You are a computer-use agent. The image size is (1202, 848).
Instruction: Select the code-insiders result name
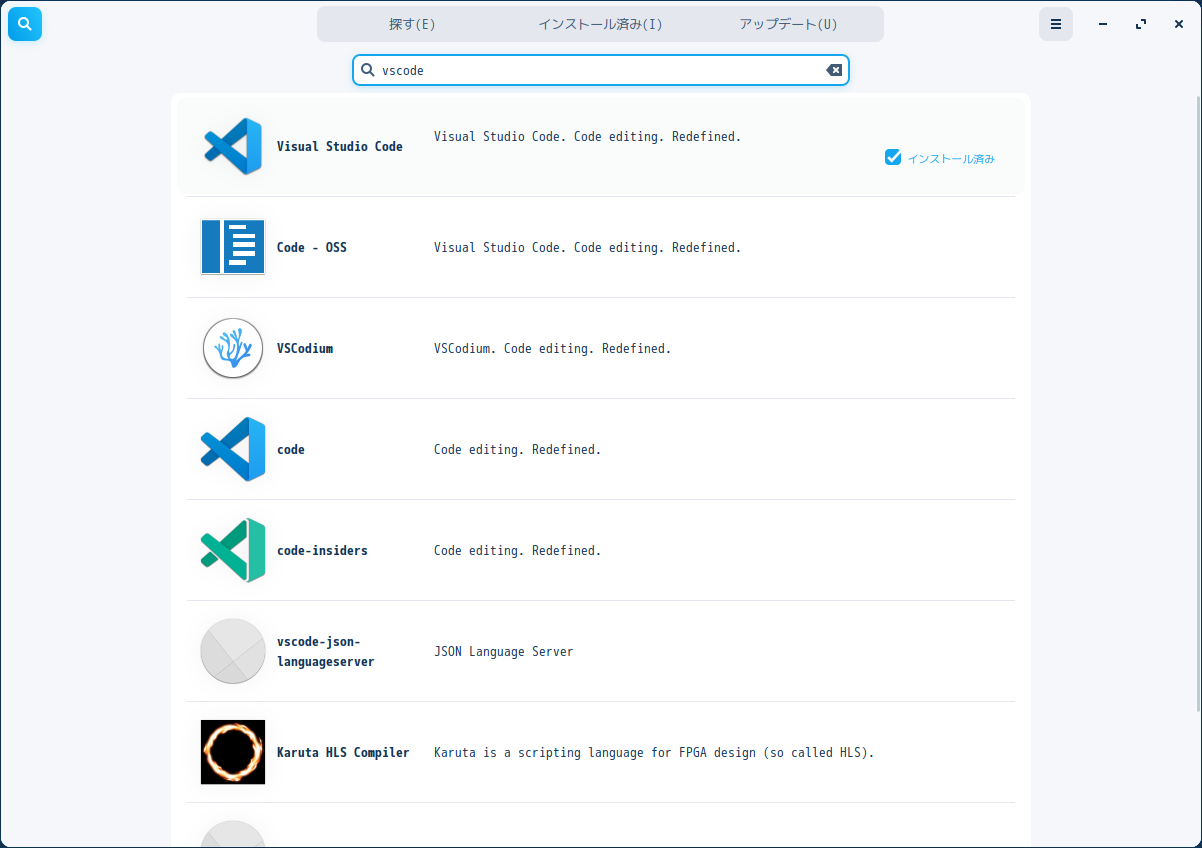(x=322, y=550)
